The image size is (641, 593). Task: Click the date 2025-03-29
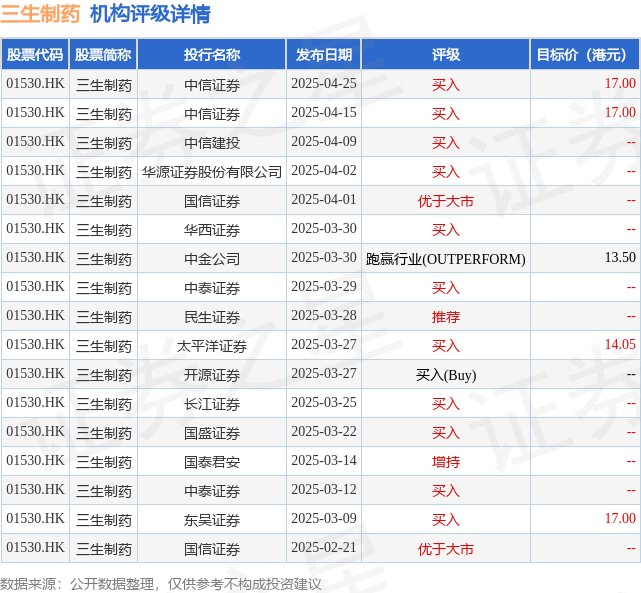click(324, 287)
